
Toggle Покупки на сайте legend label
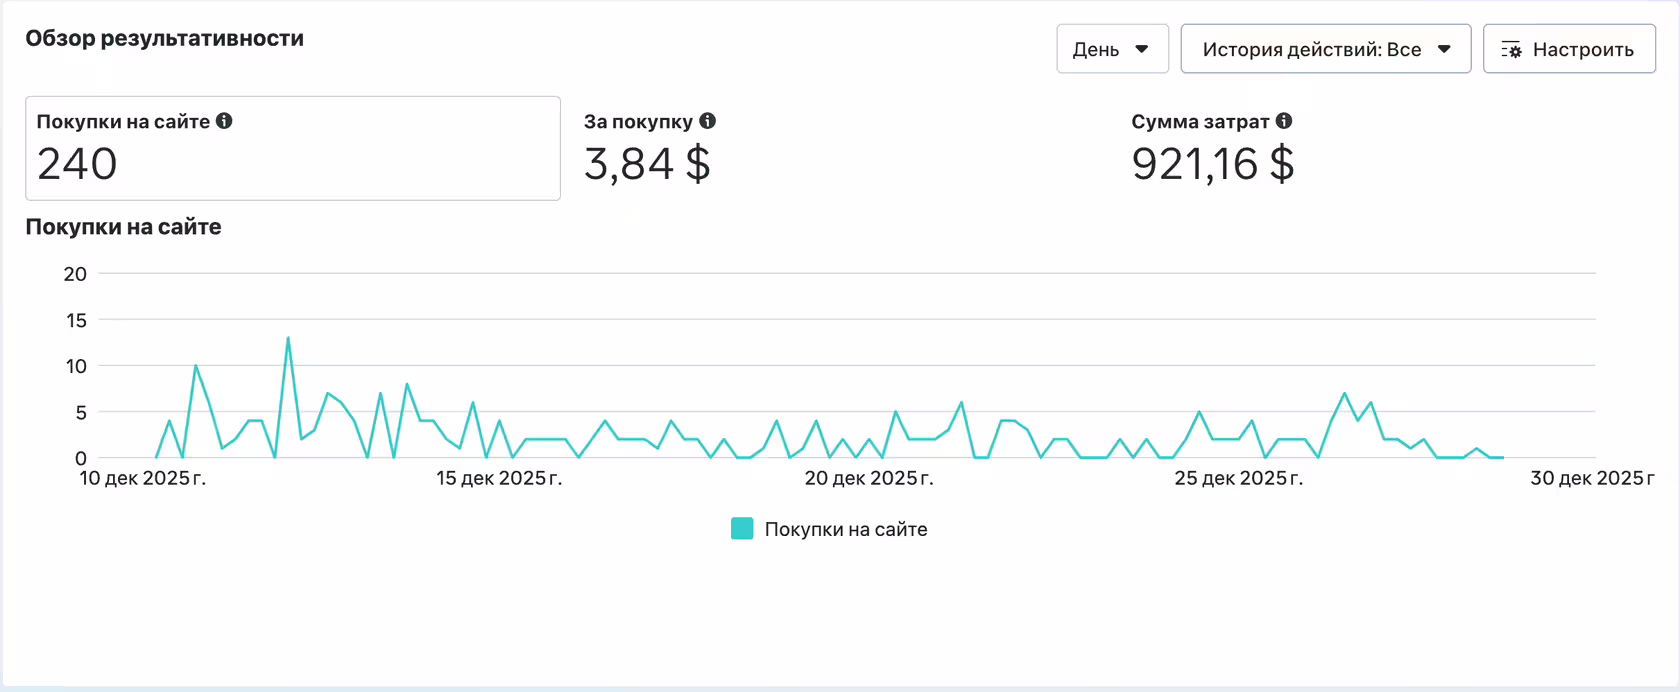(x=846, y=529)
